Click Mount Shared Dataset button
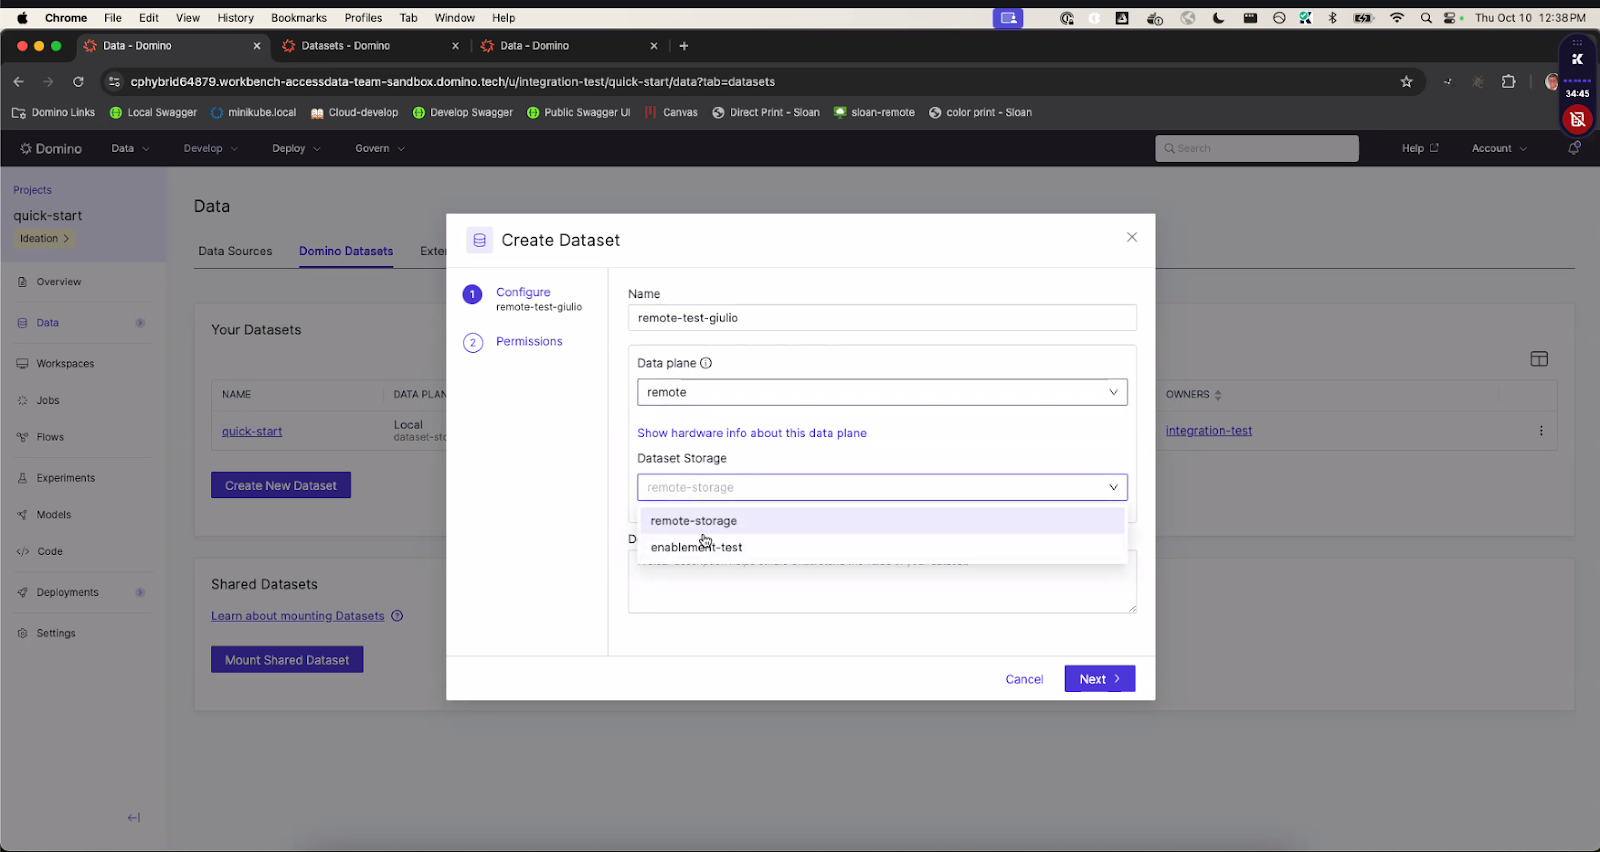Screen dimensions: 1600x852 287,660
